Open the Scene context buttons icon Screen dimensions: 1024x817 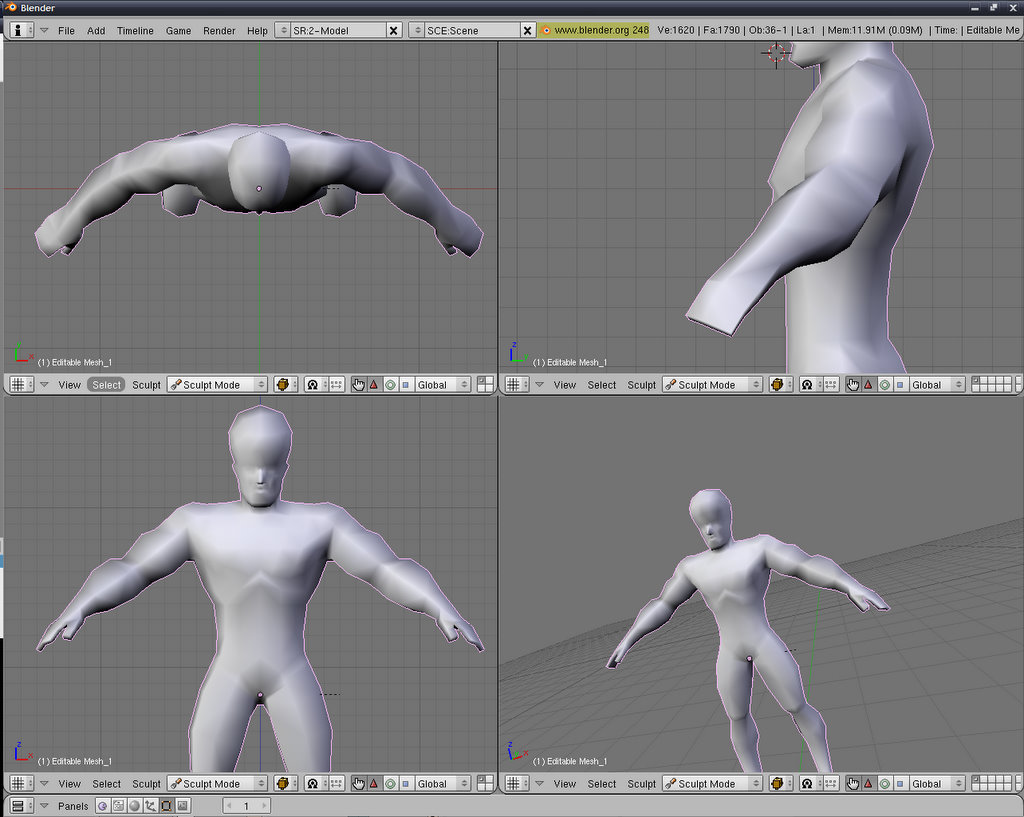182,805
